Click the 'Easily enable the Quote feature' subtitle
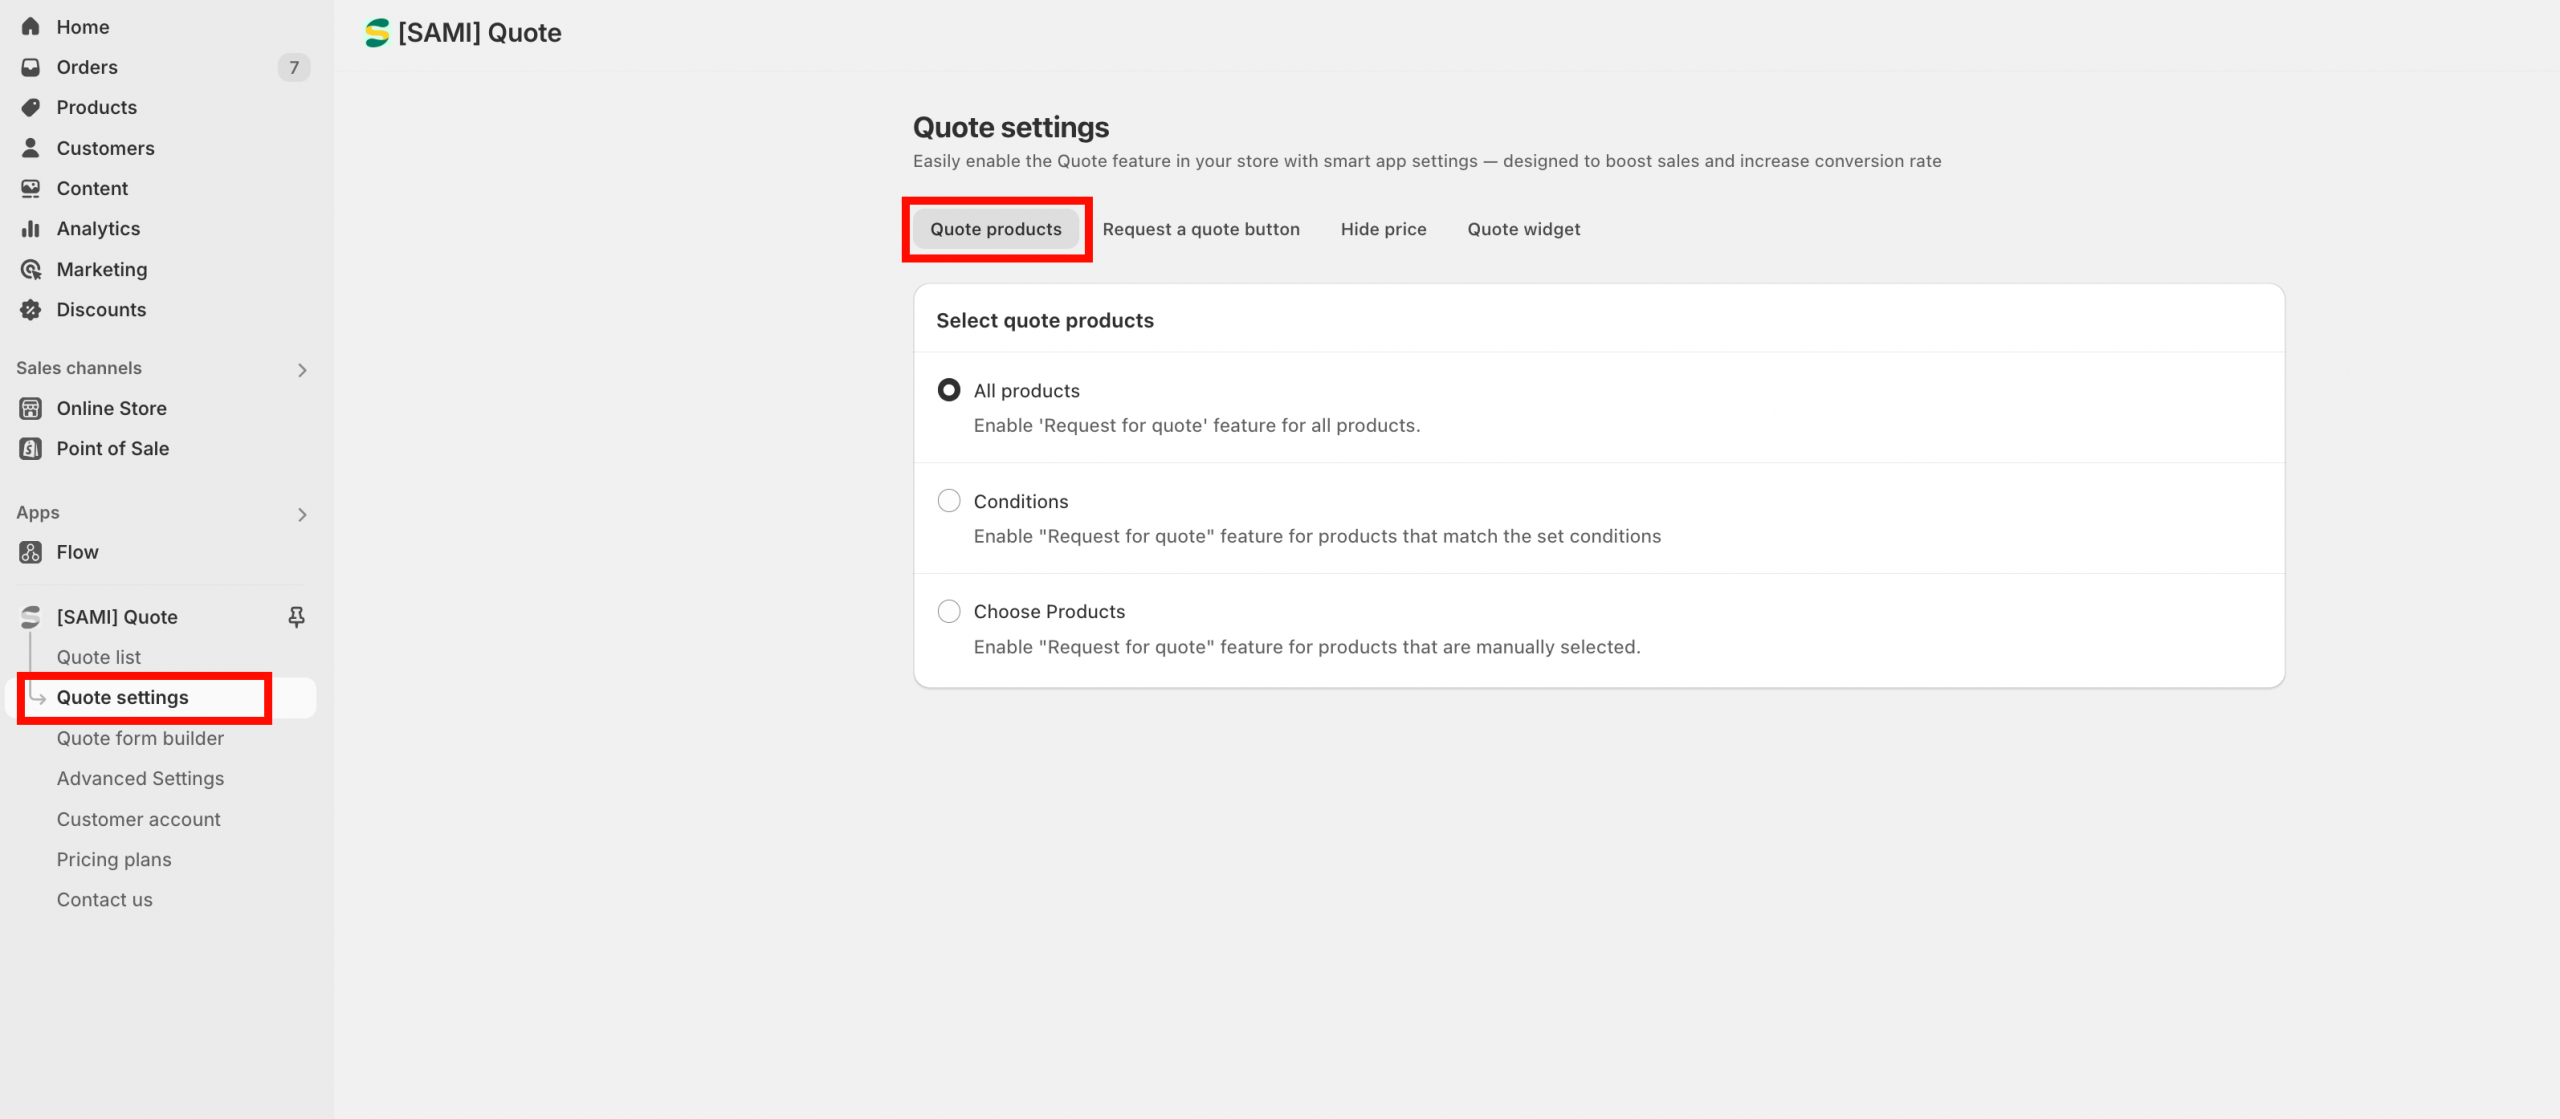This screenshot has width=2560, height=1119. (x=1427, y=161)
